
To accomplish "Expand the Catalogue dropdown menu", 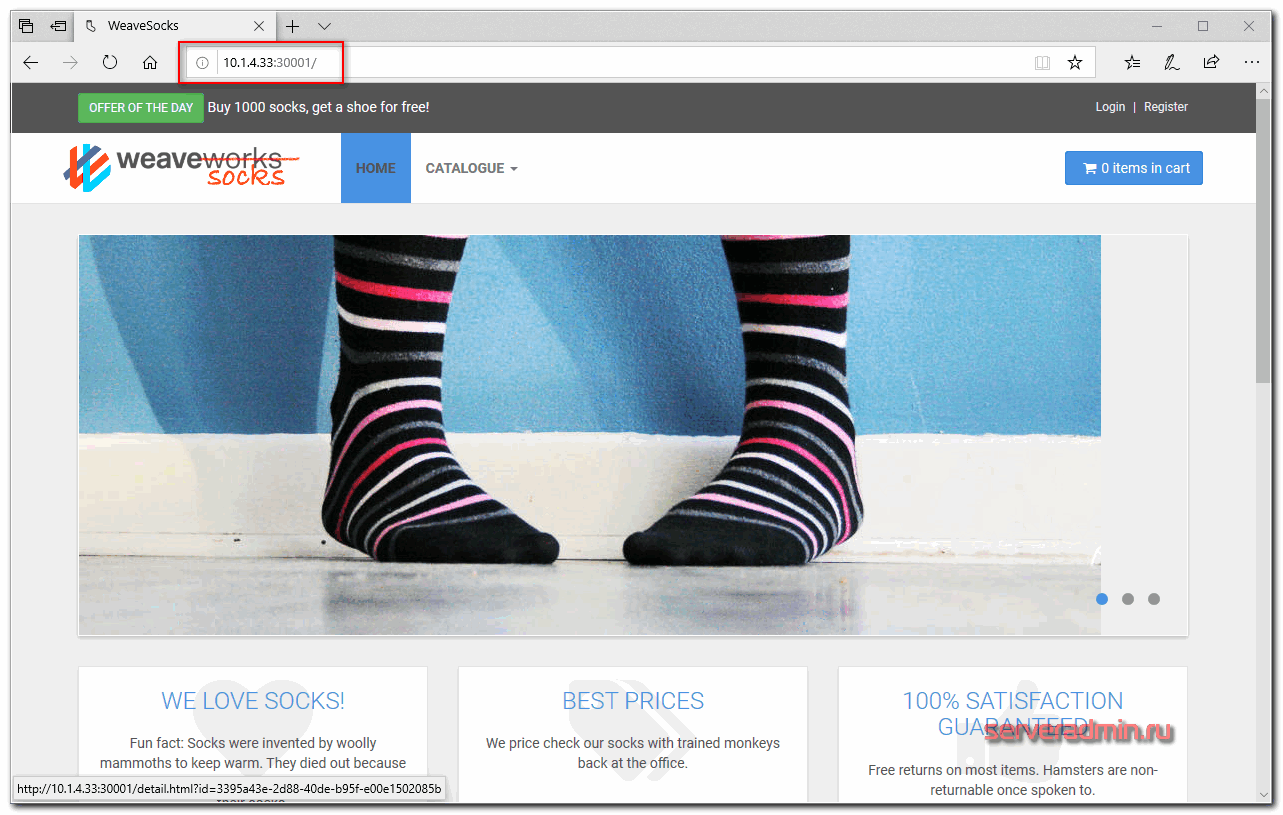I will [x=471, y=168].
